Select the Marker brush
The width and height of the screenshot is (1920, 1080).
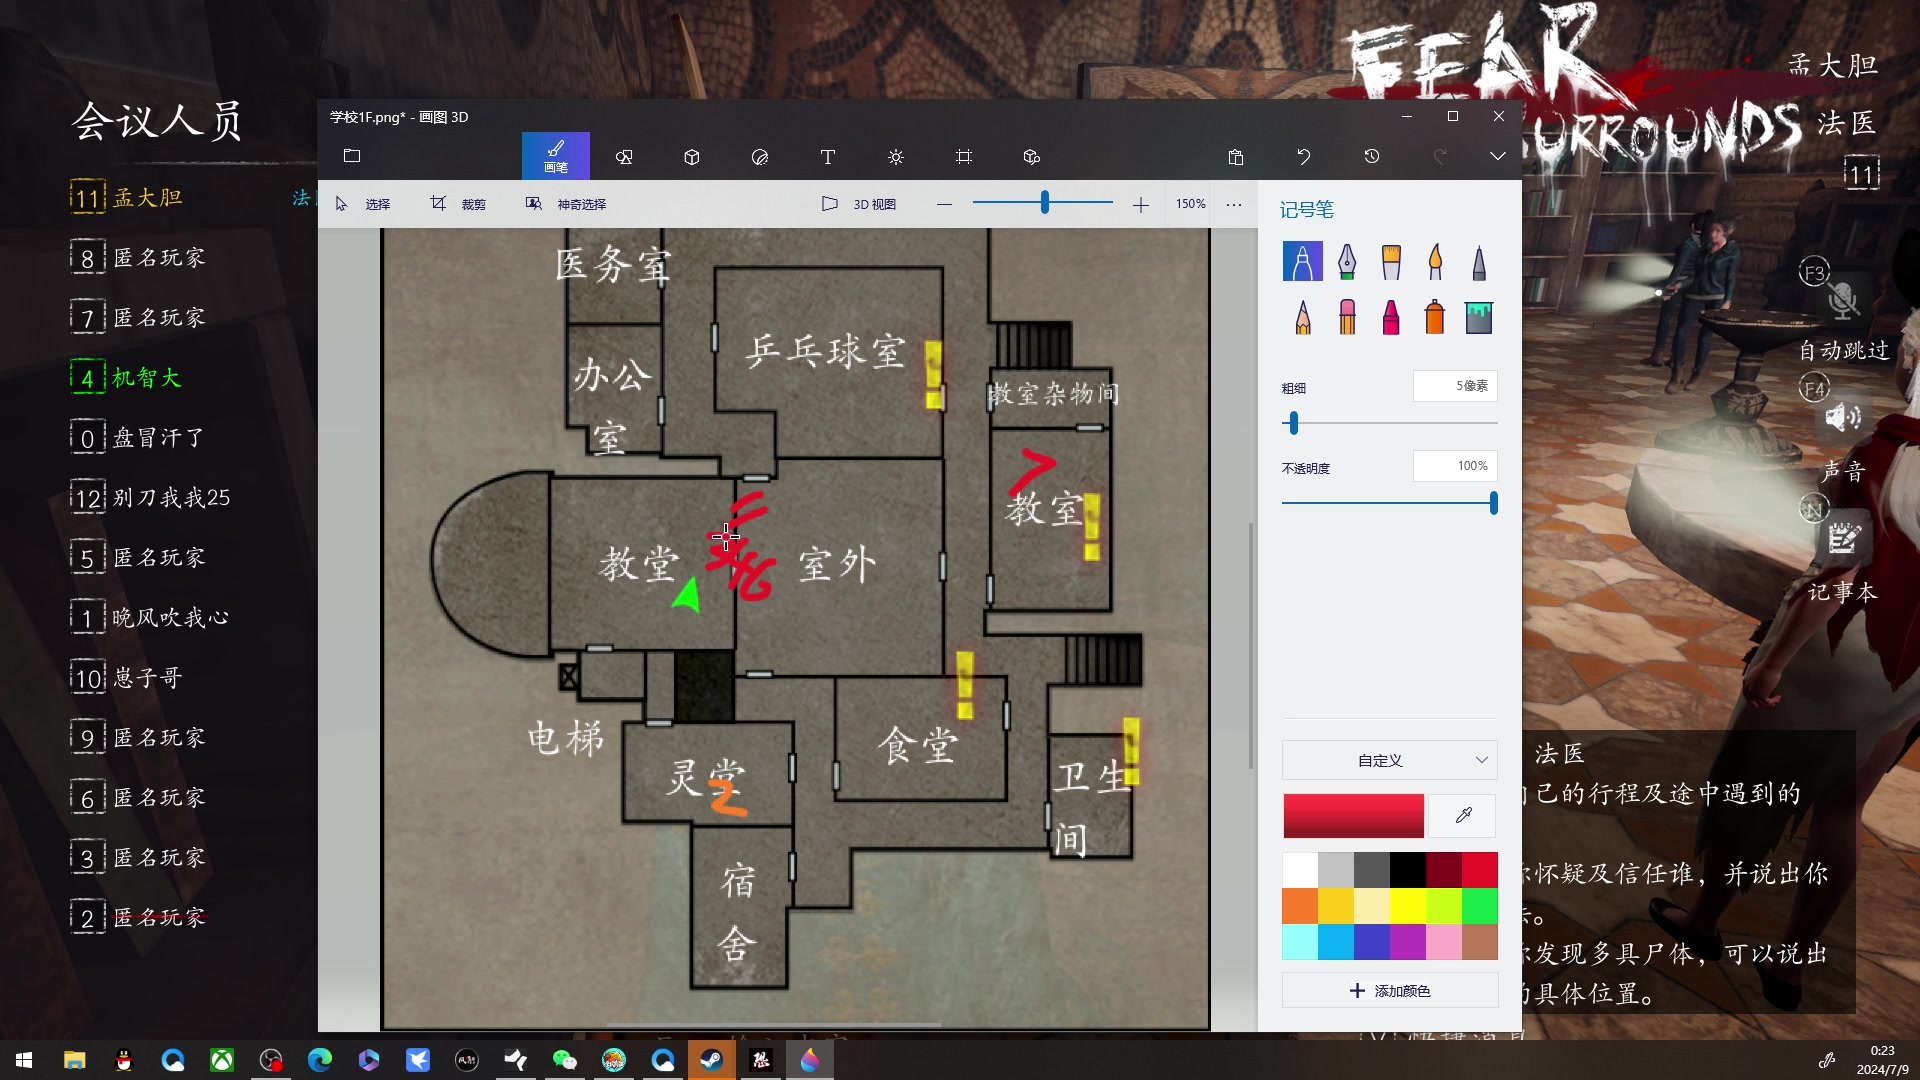pos(1303,262)
